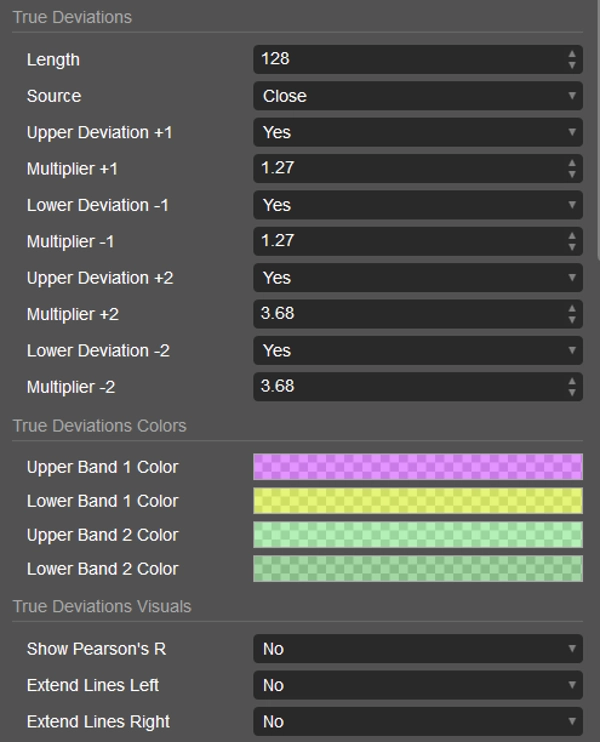This screenshot has height=742, width=600.
Task: Open the Extend Lines Left dropdown
Action: 417,685
